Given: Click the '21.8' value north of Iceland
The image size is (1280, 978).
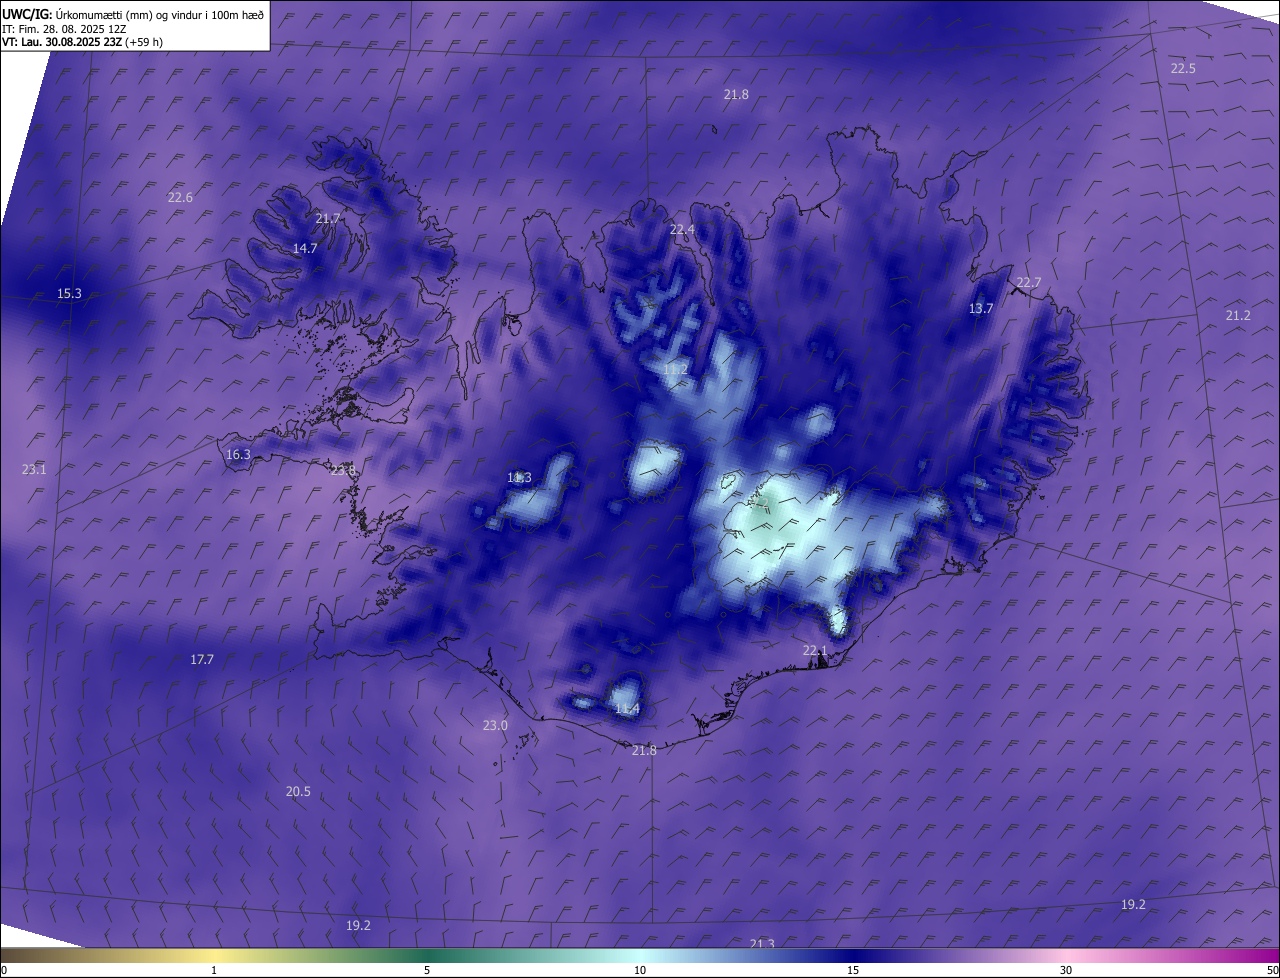Looking at the screenshot, I should tap(736, 94).
